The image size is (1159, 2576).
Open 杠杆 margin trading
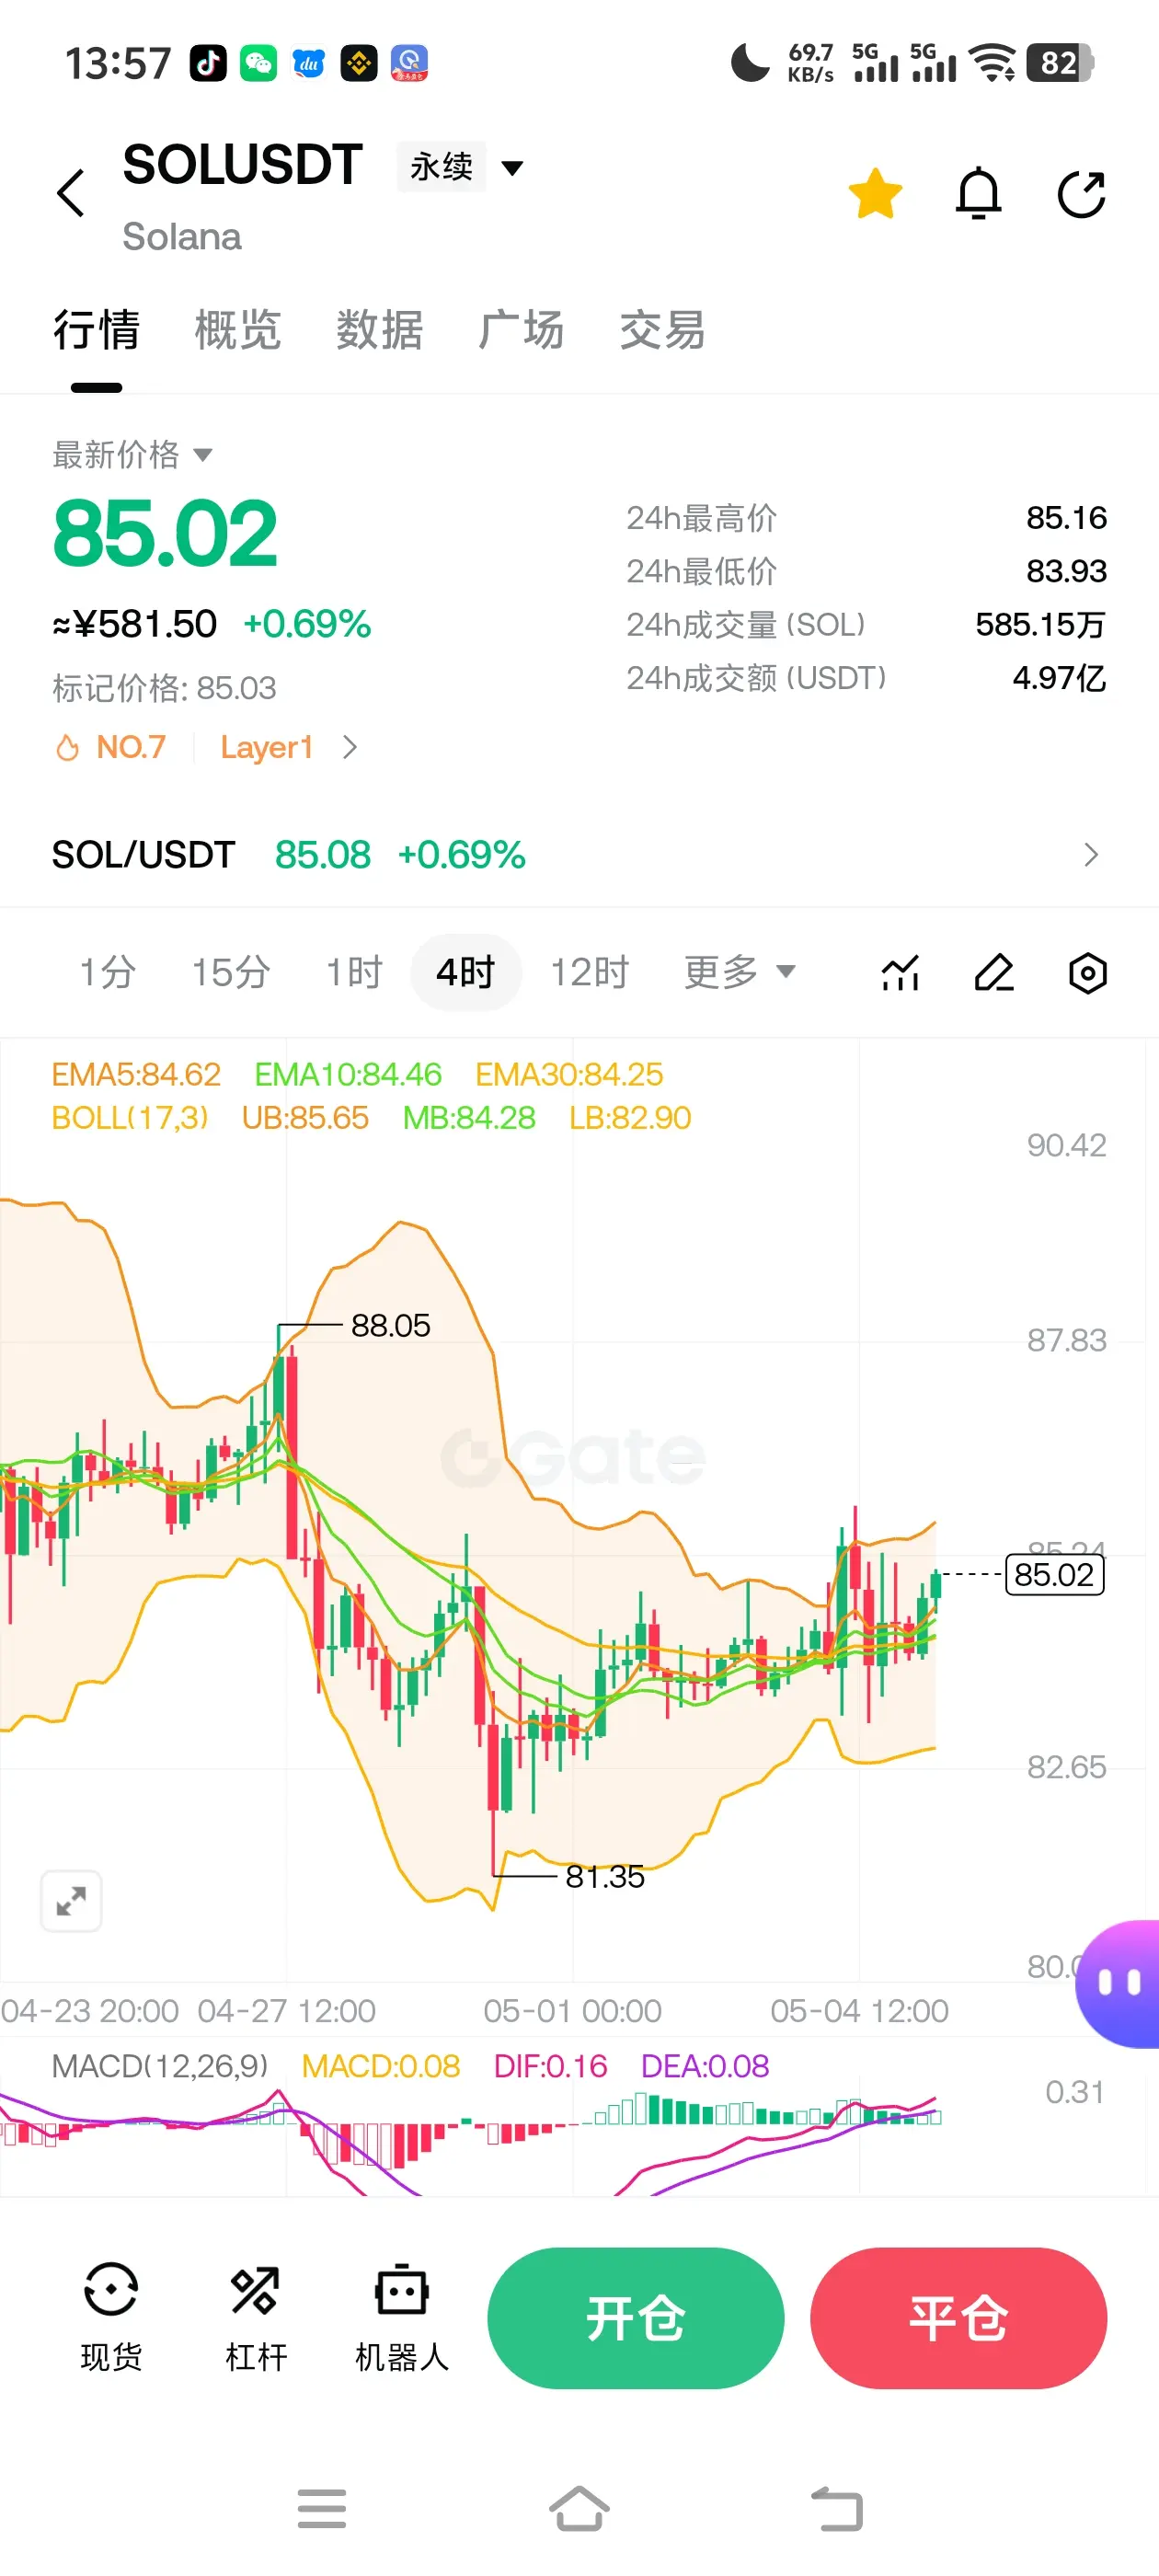[256, 2317]
